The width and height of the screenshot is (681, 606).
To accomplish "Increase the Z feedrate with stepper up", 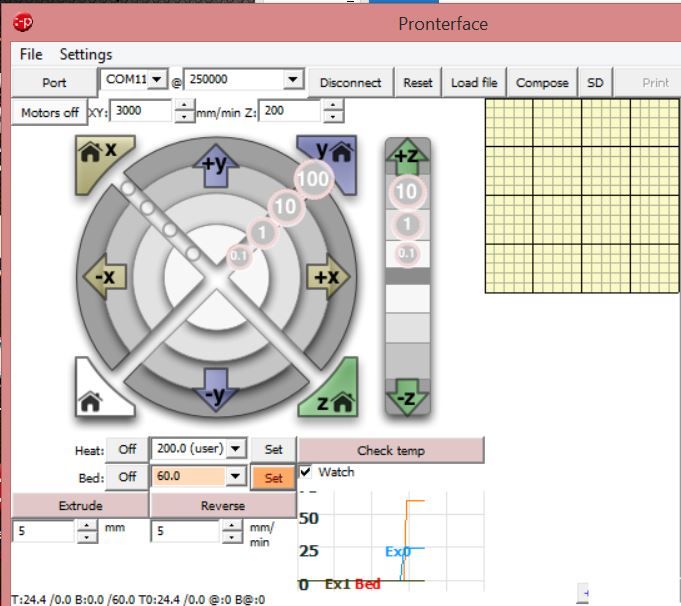I will [x=333, y=105].
